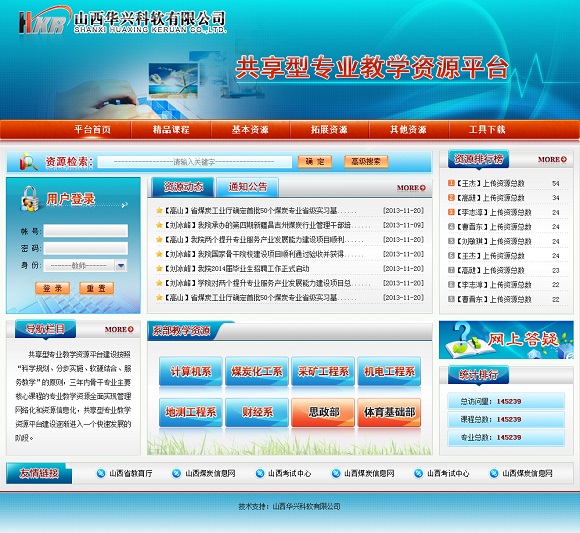Image resolution: width=580 pixels, height=533 pixels.
Task: Click the HKR company logo
Action: (44, 20)
